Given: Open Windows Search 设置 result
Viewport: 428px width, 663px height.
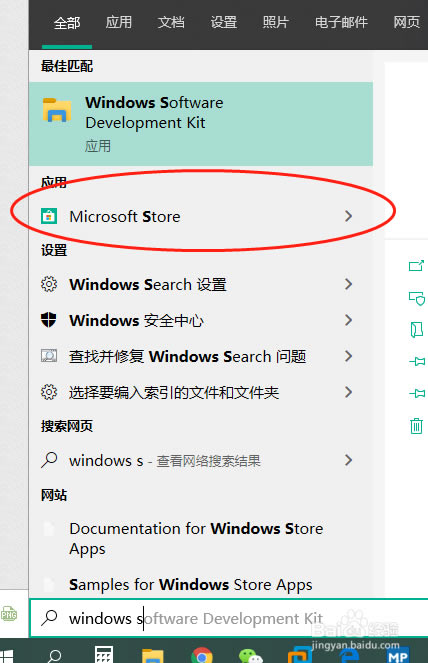Looking at the screenshot, I should click(x=201, y=284).
